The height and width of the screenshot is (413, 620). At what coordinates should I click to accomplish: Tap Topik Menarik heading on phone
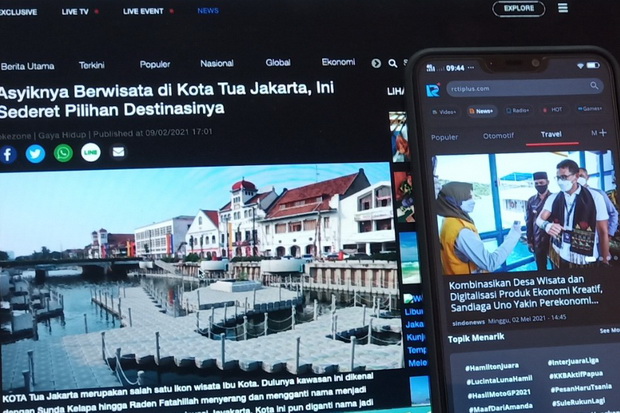point(476,338)
